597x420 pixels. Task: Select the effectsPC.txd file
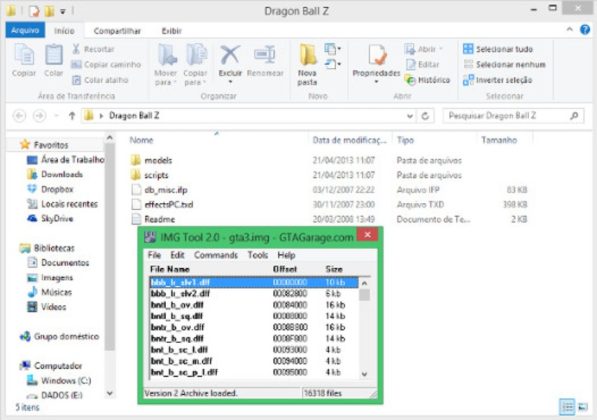162,204
